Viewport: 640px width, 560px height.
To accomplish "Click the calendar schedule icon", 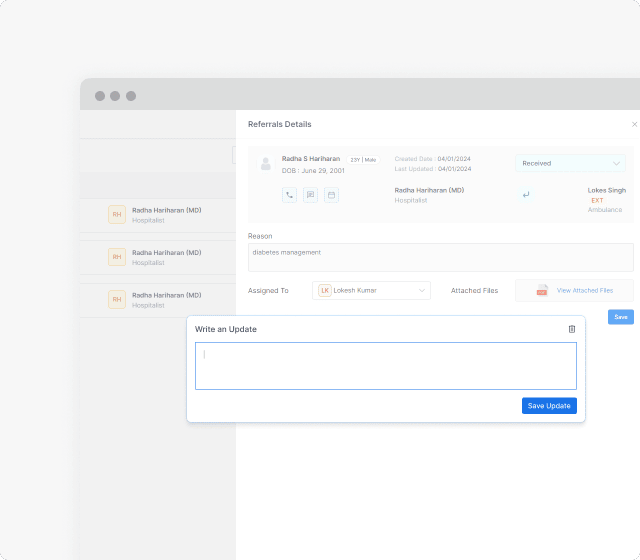I will (x=332, y=195).
